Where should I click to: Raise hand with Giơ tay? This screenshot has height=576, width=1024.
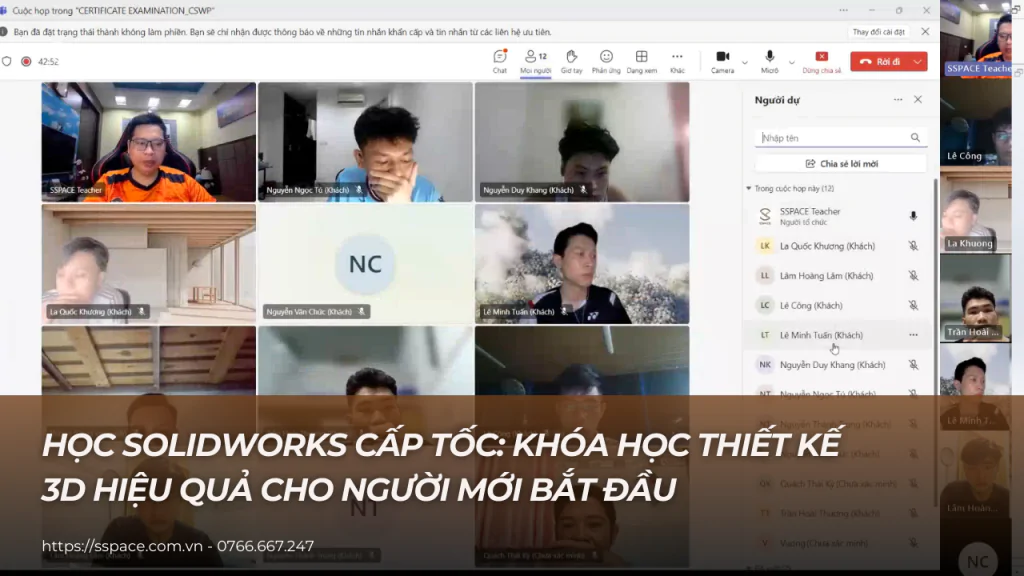tap(571, 61)
